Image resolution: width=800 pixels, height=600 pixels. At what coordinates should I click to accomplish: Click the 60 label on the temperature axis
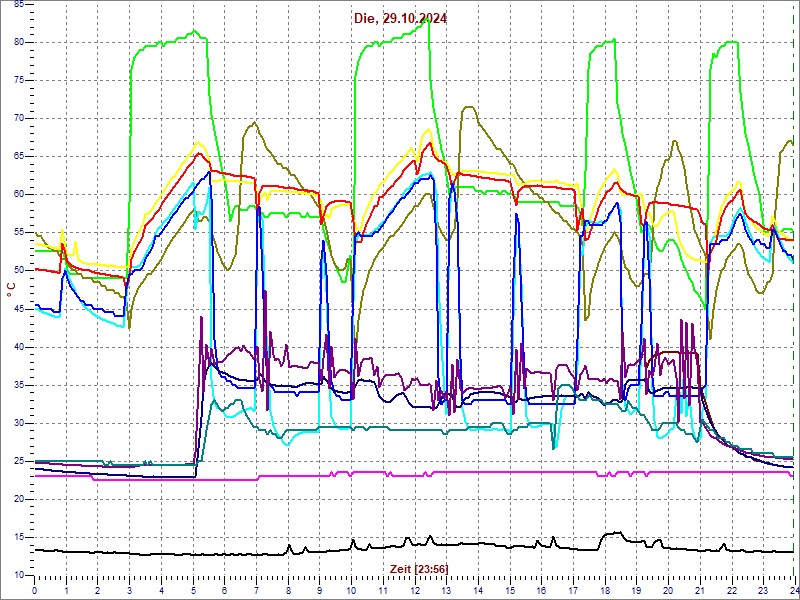point(18,194)
